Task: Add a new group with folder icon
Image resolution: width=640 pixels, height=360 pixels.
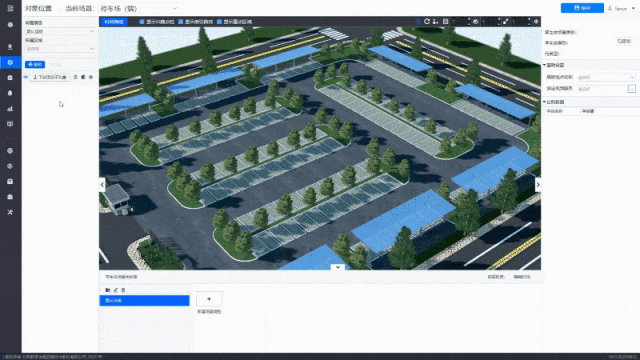Action: [x=108, y=290]
